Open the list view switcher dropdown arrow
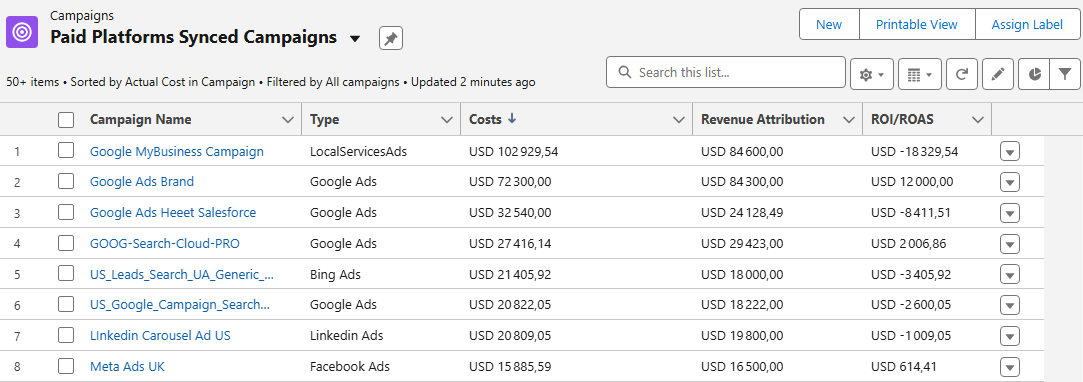This screenshot has height=382, width=1083. (355, 39)
